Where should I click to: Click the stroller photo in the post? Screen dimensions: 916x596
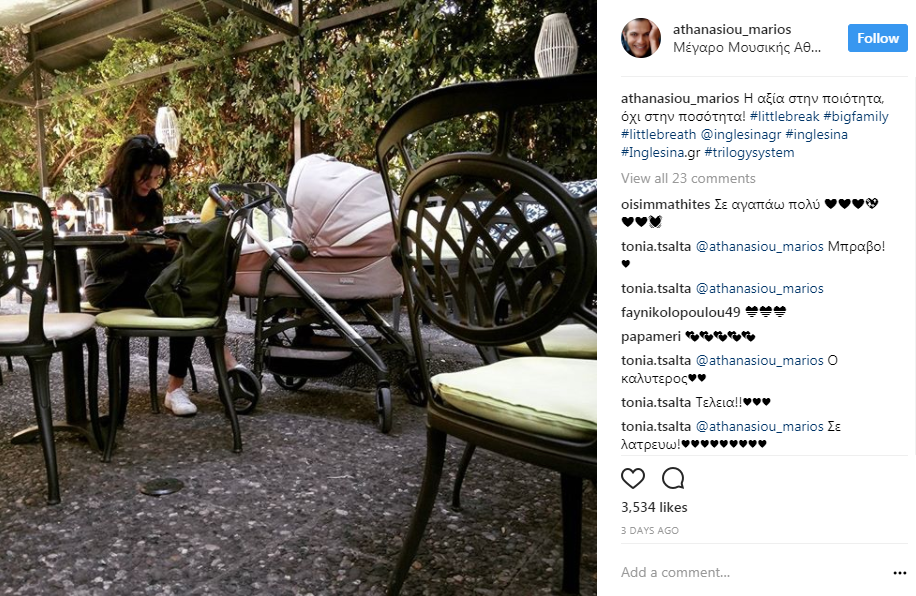coord(298,298)
